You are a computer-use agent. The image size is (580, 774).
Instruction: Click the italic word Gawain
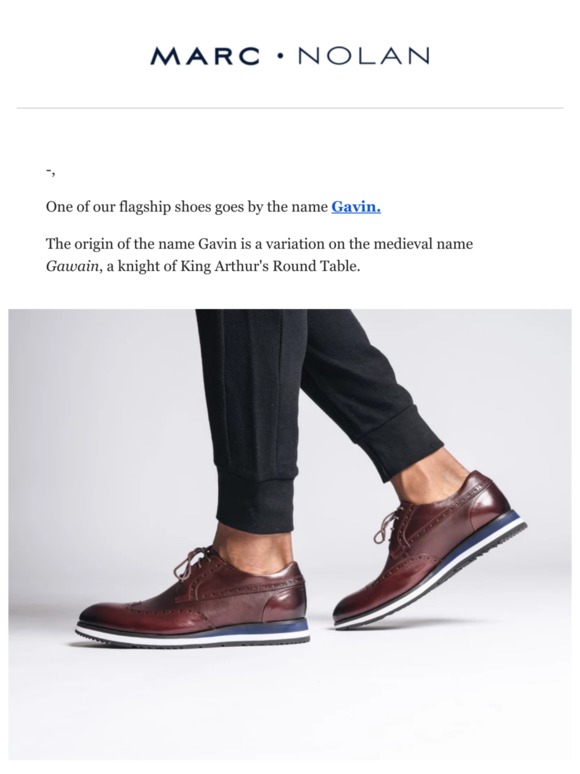(73, 267)
